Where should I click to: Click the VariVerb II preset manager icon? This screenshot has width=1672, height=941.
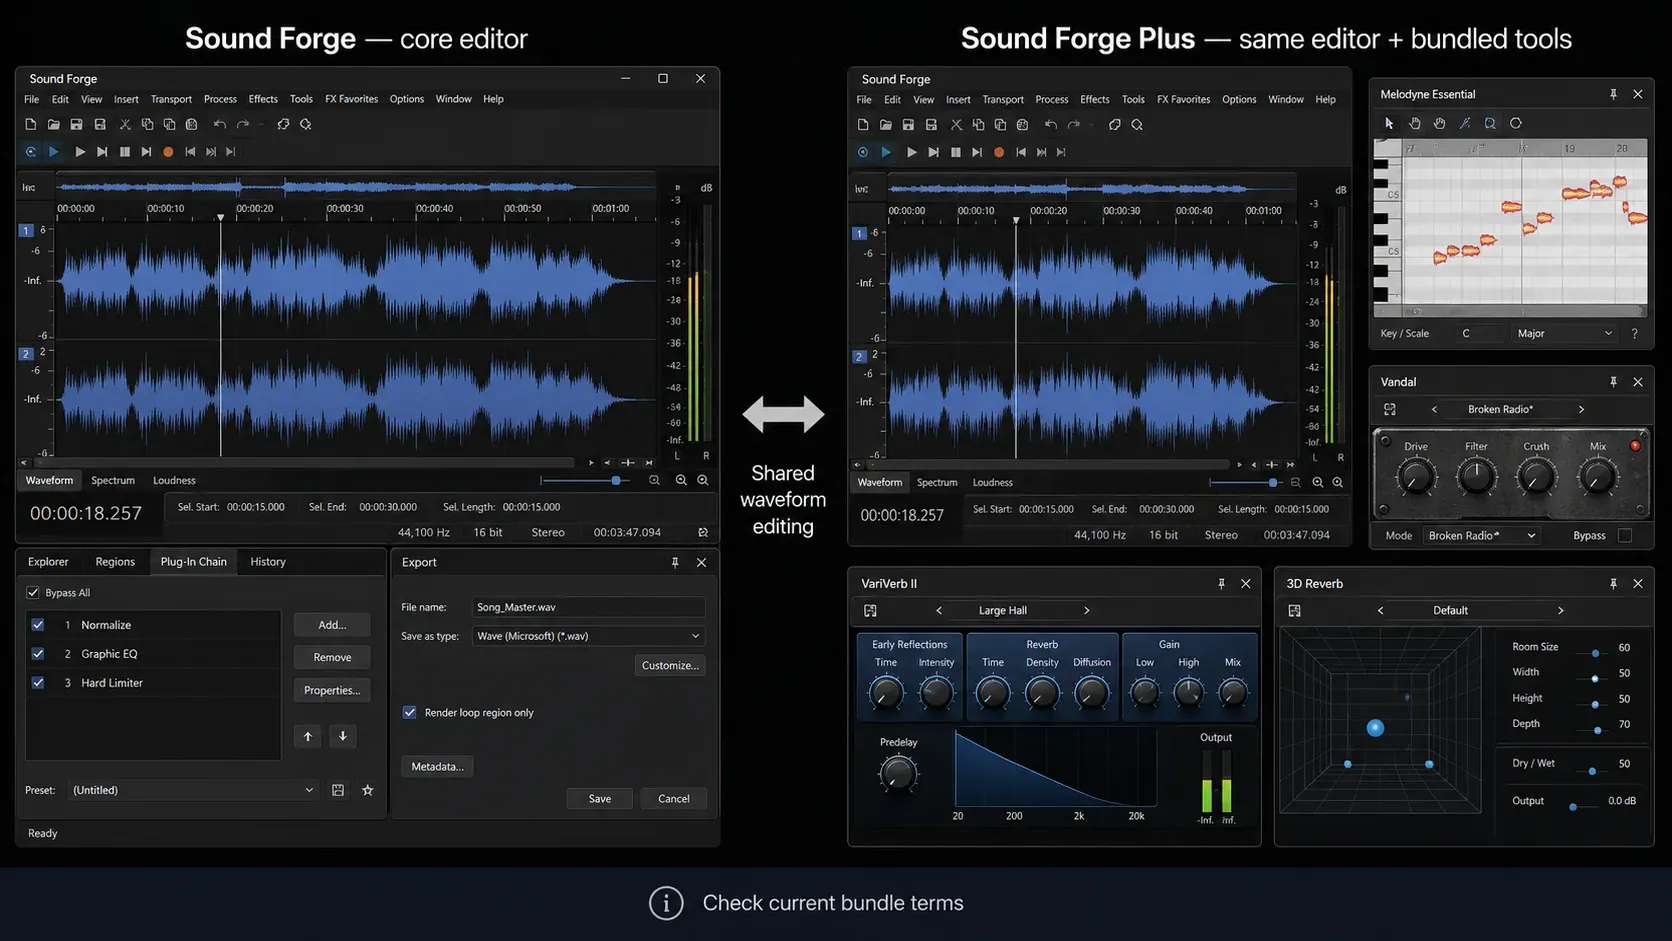[870, 611]
